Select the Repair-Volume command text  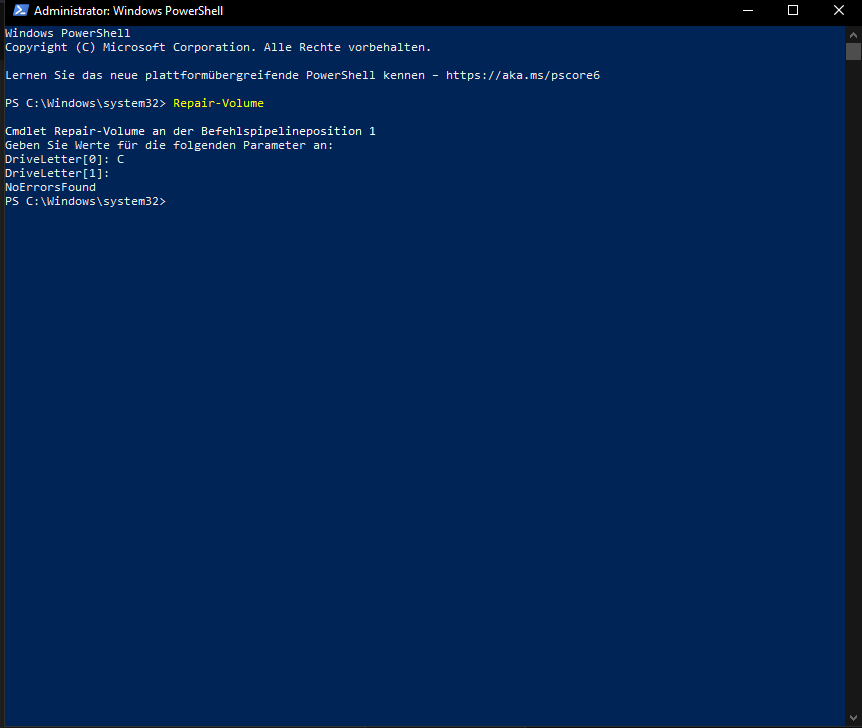(x=218, y=102)
